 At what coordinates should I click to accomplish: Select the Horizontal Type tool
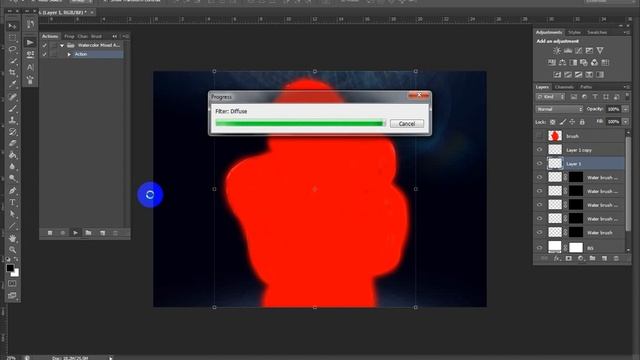point(12,202)
